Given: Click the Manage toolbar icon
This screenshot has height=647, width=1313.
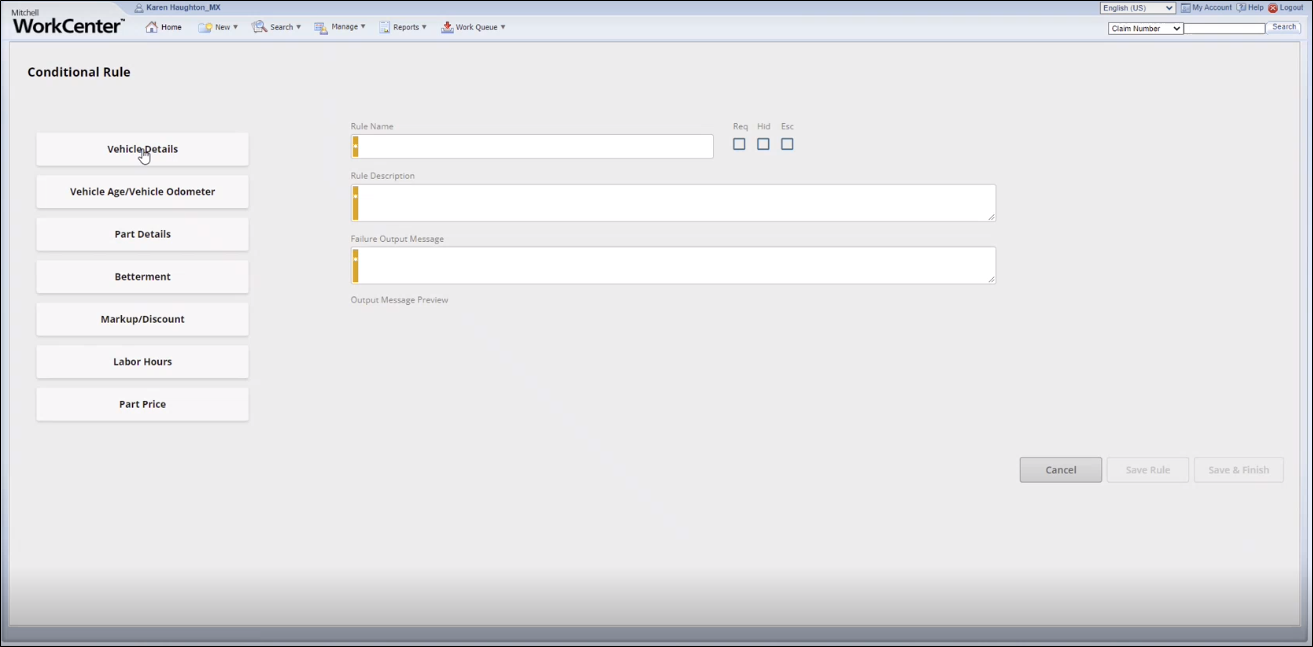Looking at the screenshot, I should point(321,27).
